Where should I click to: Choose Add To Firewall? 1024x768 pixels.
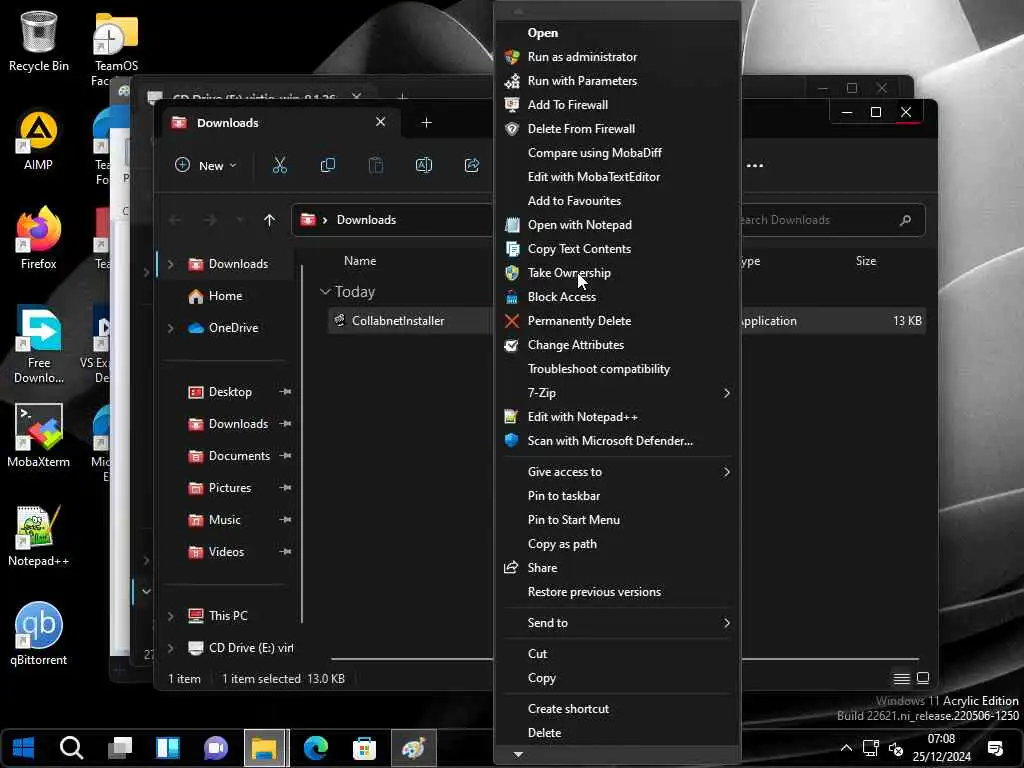(x=617, y=104)
